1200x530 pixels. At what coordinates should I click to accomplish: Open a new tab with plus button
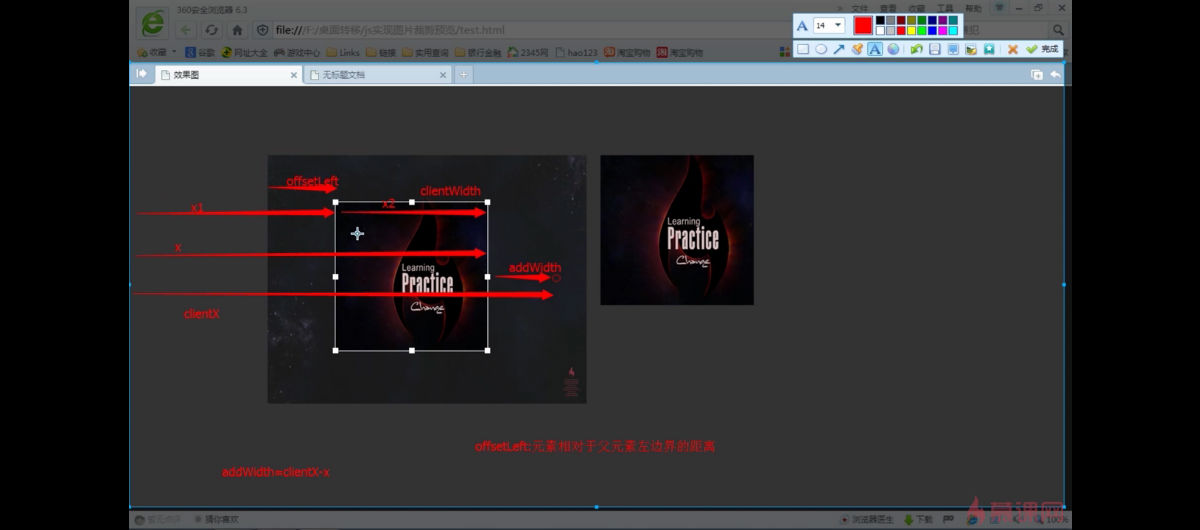[464, 75]
